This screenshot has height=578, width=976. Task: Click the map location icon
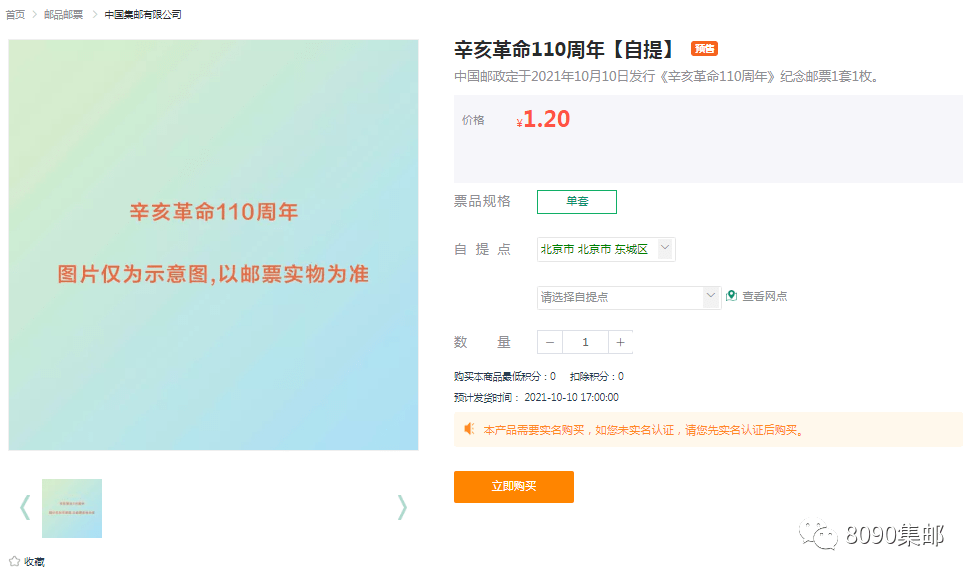click(731, 296)
